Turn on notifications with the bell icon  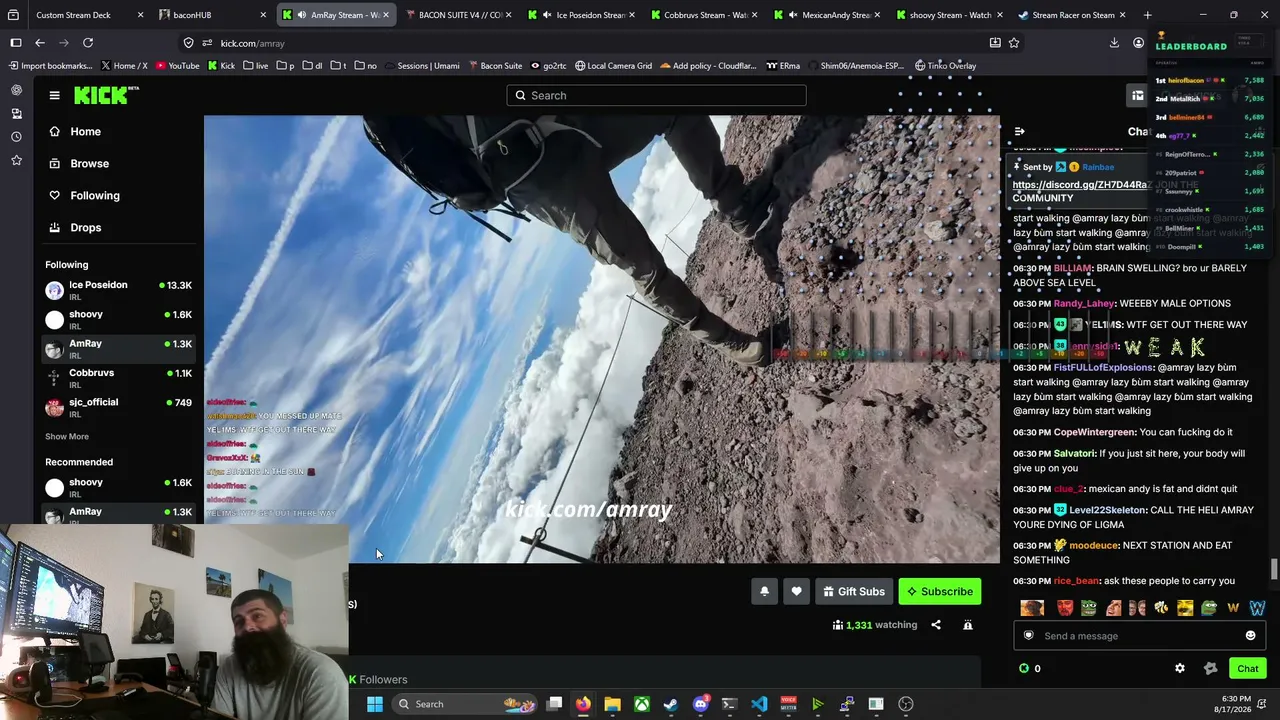[764, 591]
